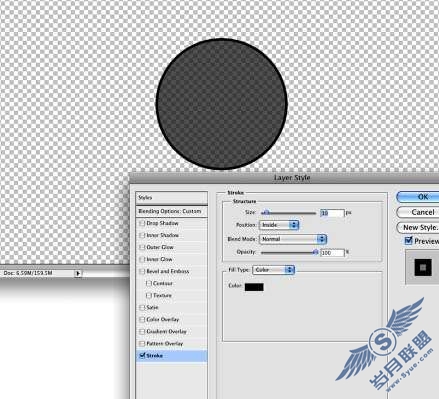Select the Gradient Overlay row label
439x399 pixels.
(166, 331)
